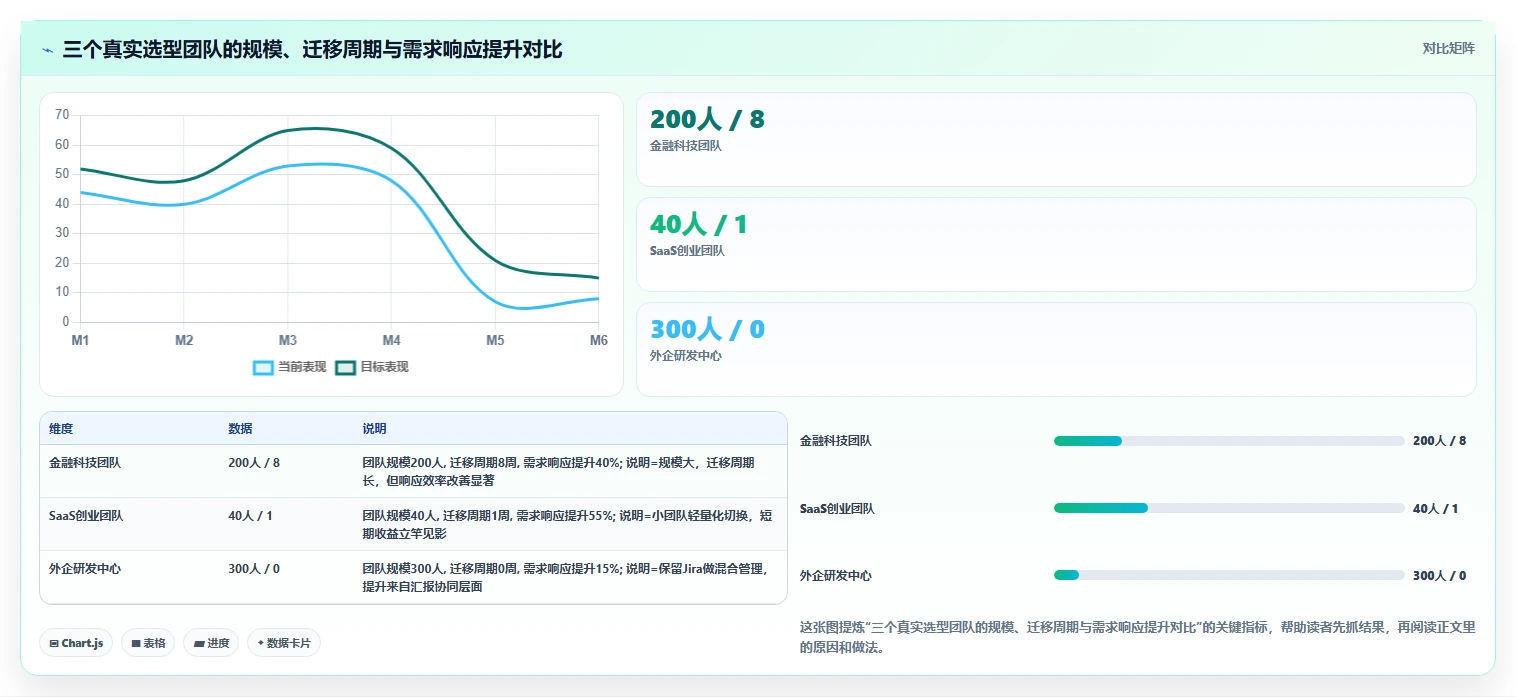Select the 金融科技团队 table row cell
The height and width of the screenshot is (697, 1516).
85,463
